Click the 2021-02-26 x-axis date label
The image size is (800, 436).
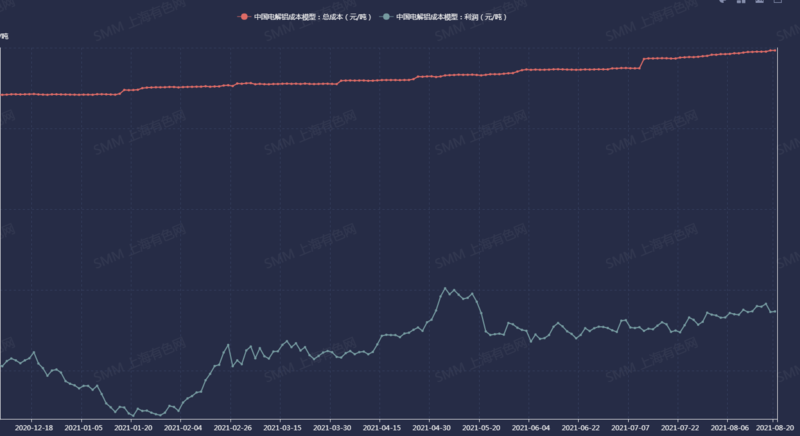233,428
